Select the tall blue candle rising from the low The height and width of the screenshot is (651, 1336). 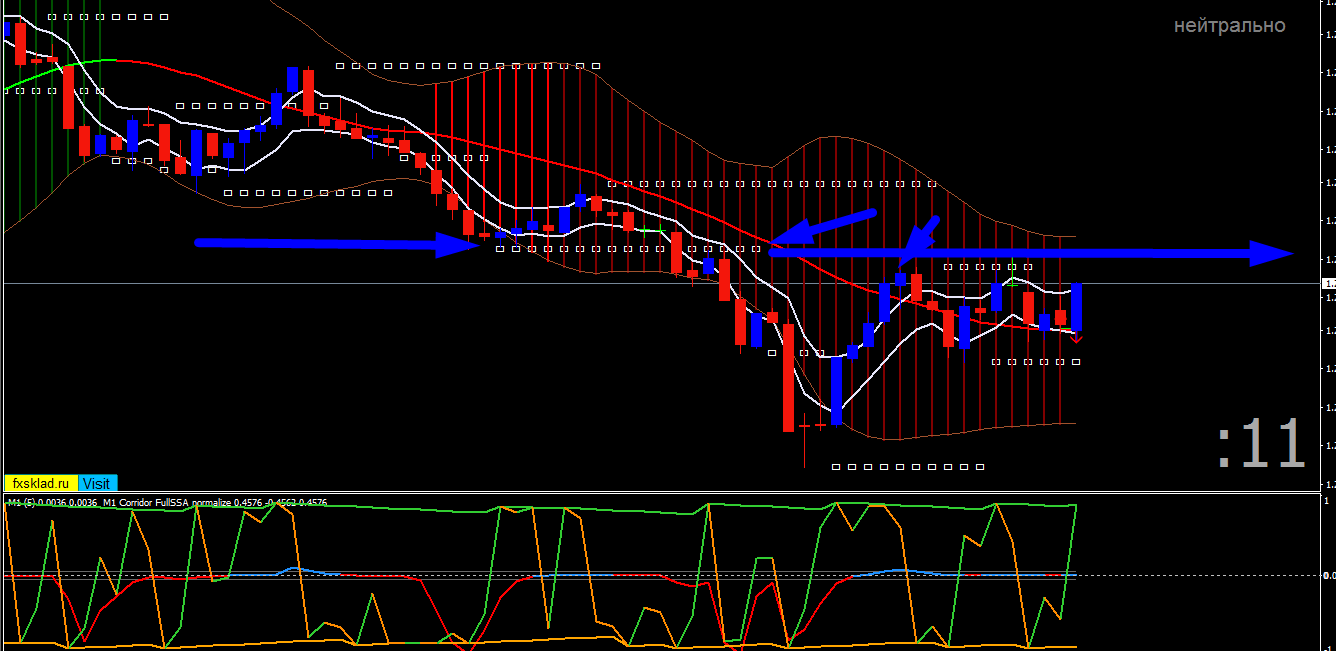point(836,391)
